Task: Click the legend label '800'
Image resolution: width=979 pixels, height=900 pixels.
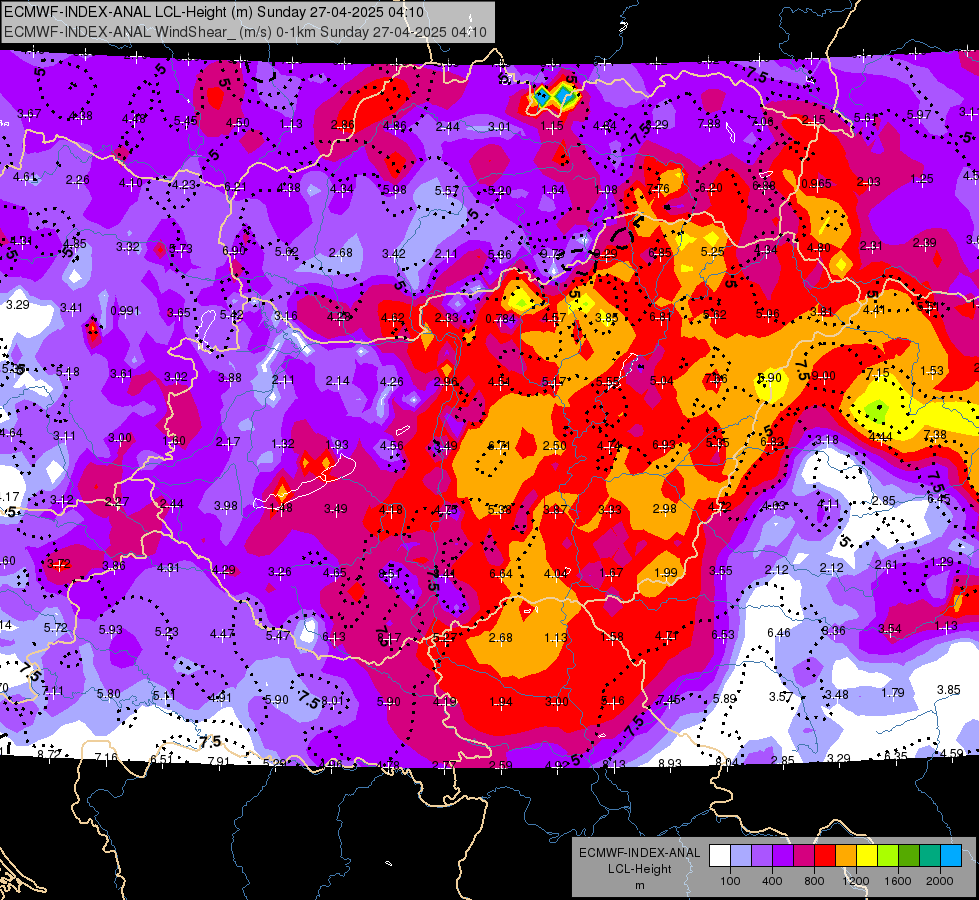Action: (x=814, y=881)
